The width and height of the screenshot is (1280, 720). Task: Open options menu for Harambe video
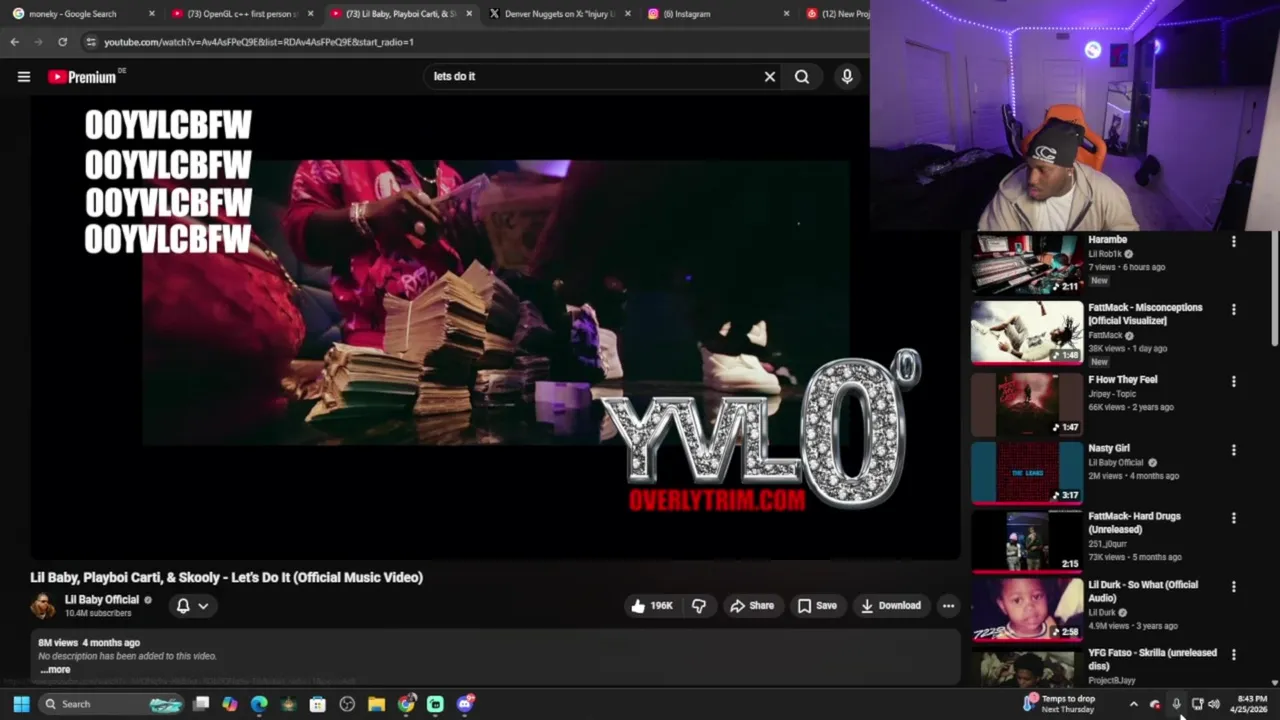[x=1233, y=241]
